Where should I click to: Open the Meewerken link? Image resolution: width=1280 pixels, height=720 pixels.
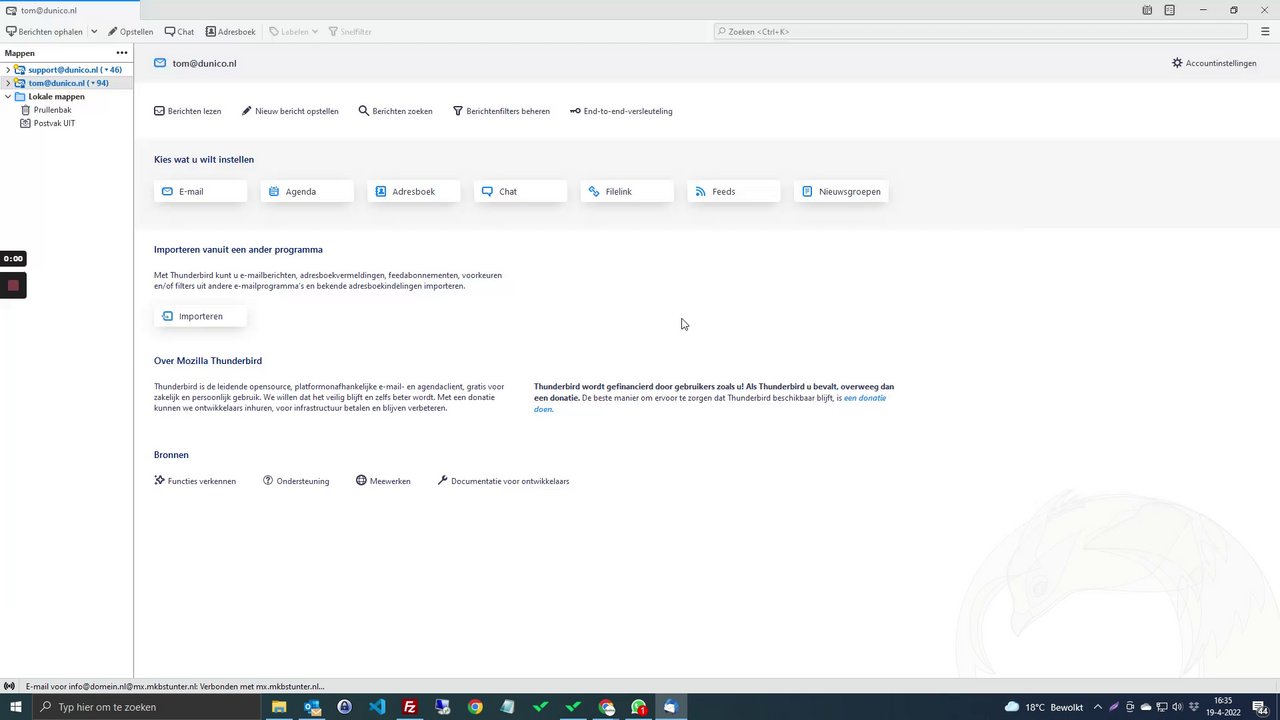click(x=383, y=481)
